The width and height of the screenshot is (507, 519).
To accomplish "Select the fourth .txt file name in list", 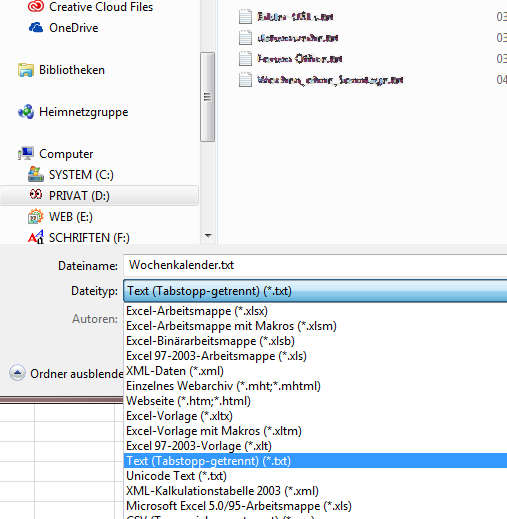I will 330,80.
